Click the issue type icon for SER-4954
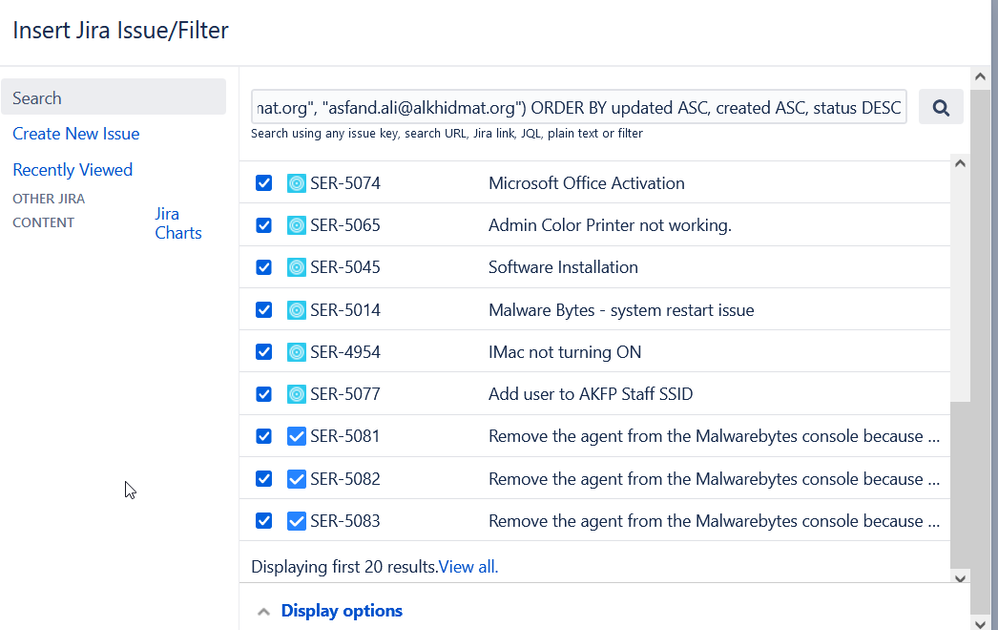Image resolution: width=998 pixels, height=630 pixels. pos(296,352)
